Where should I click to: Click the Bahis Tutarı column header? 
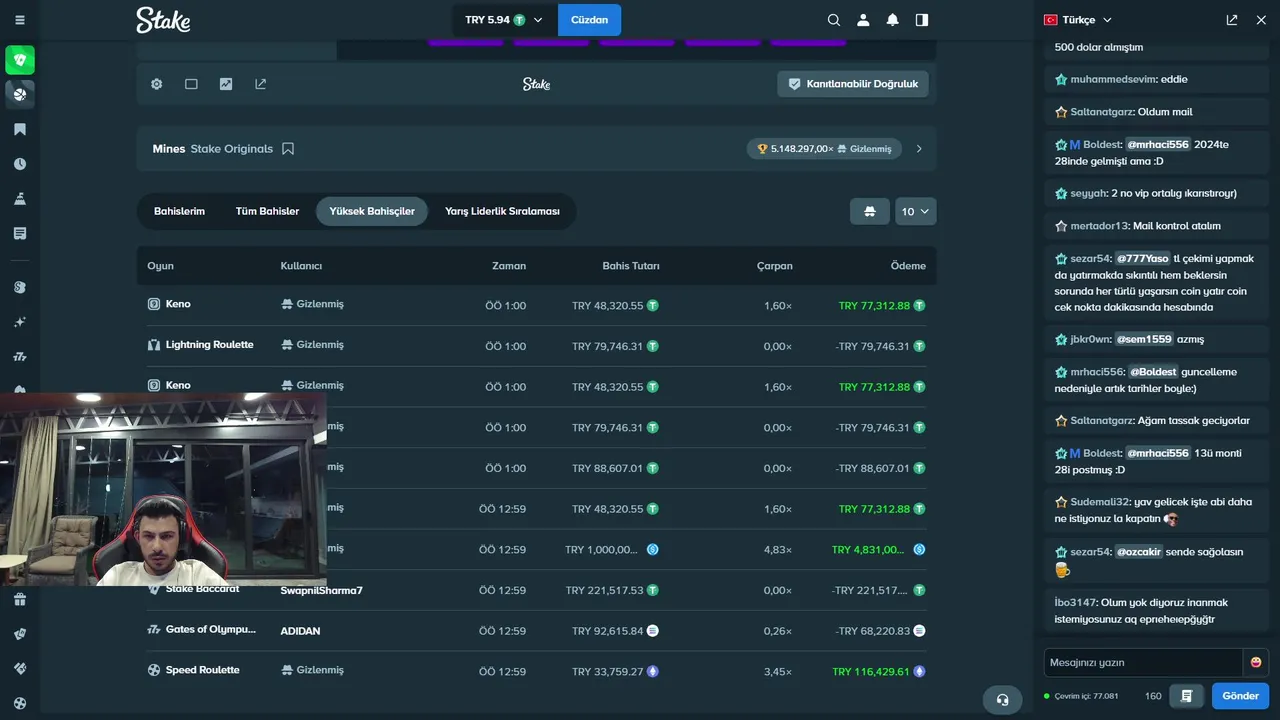(631, 266)
